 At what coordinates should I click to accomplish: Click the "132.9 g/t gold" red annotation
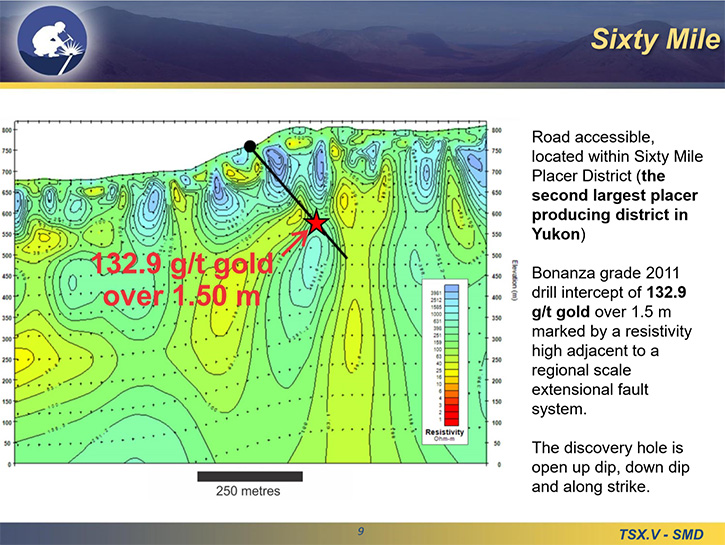(x=182, y=263)
